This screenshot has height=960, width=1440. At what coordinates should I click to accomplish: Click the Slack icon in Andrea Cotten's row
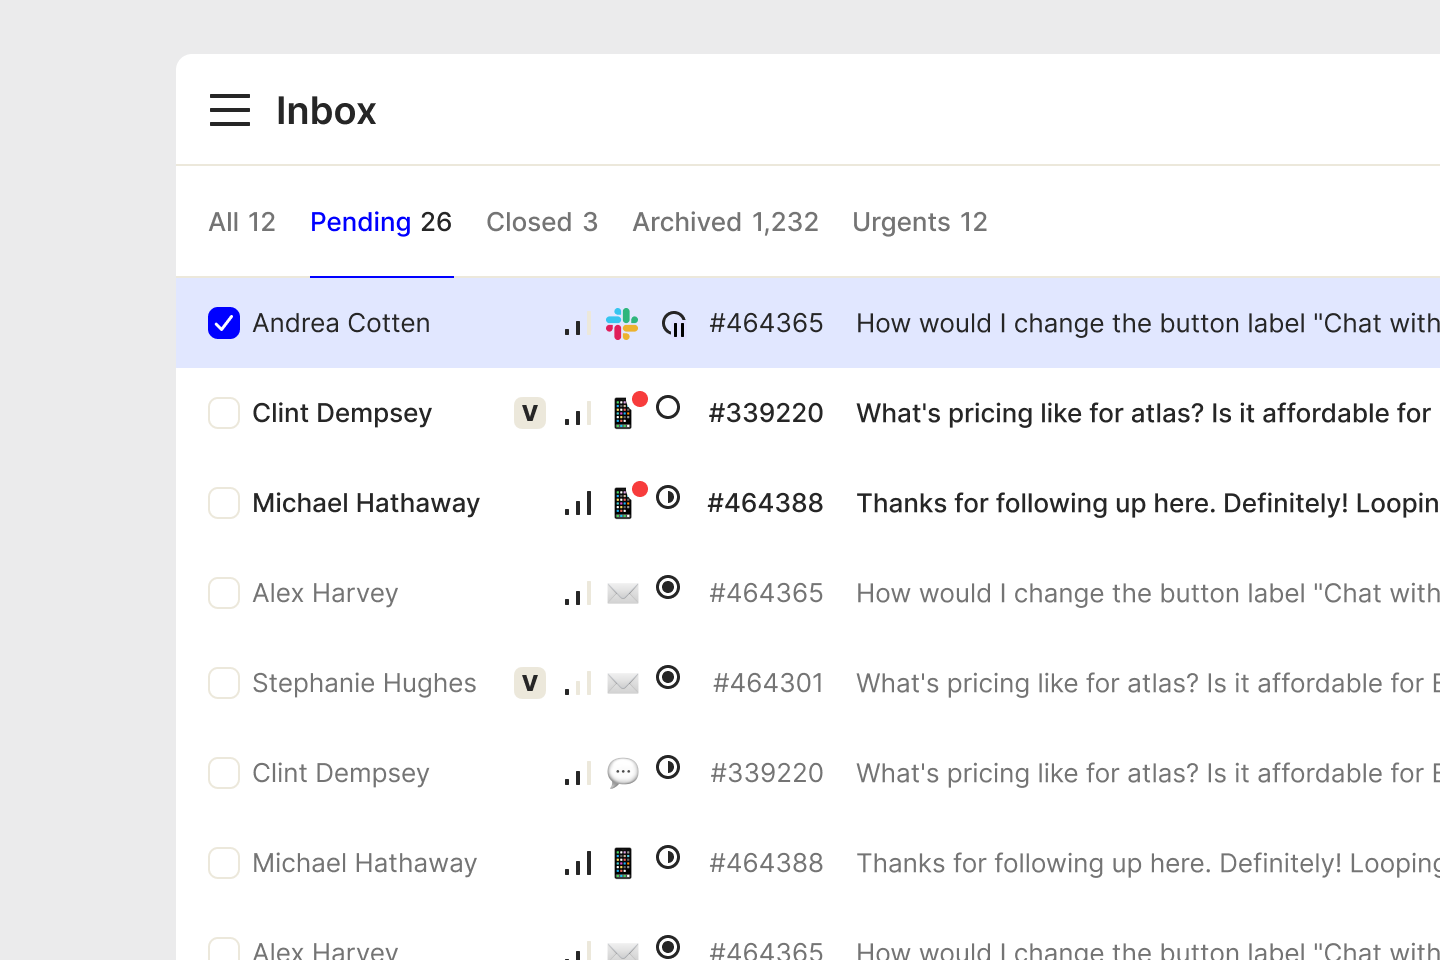click(x=622, y=324)
